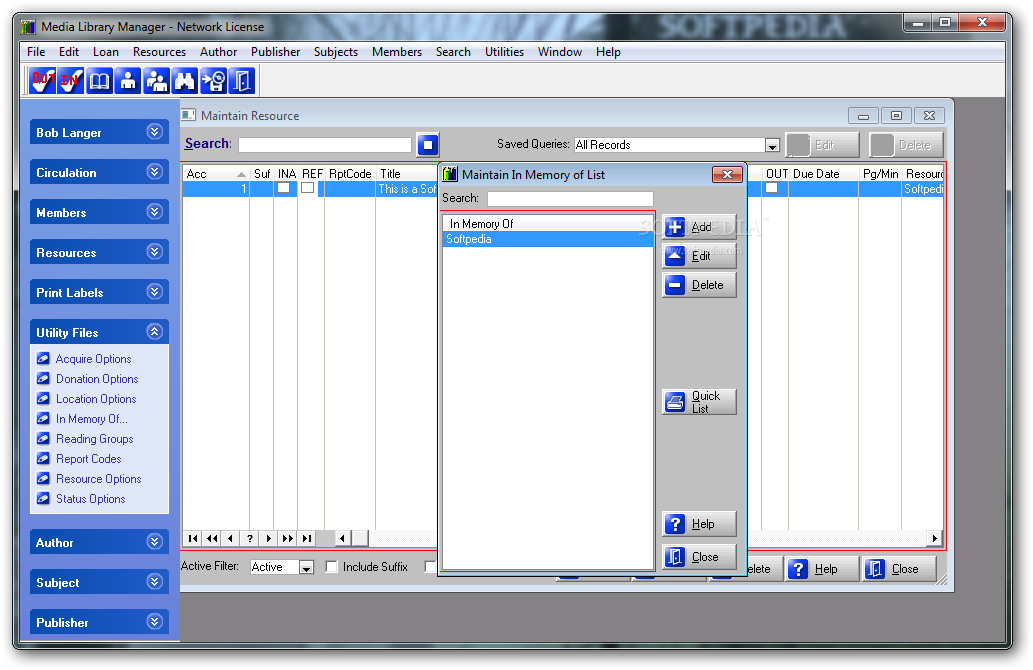Viewport: 1033px width, 670px height.
Task: Click the Maintain Resource Search input field
Action: pyautogui.click(x=325, y=145)
